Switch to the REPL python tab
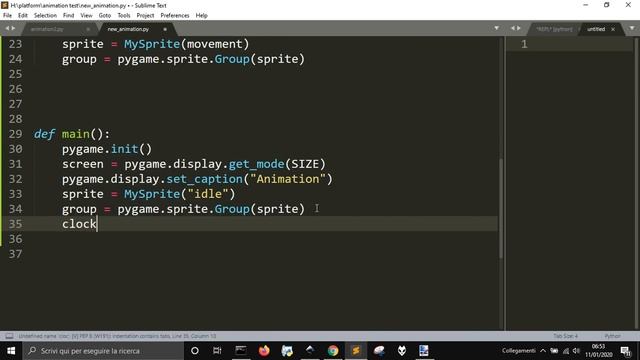Viewport: 640px width, 360px height. pyautogui.click(x=554, y=29)
